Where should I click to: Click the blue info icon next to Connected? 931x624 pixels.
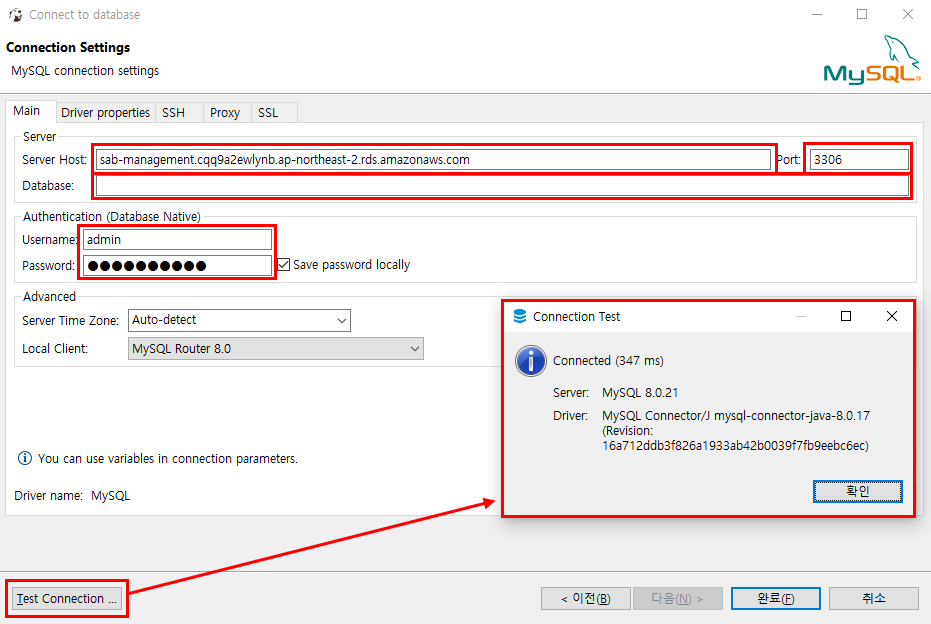tap(530, 361)
